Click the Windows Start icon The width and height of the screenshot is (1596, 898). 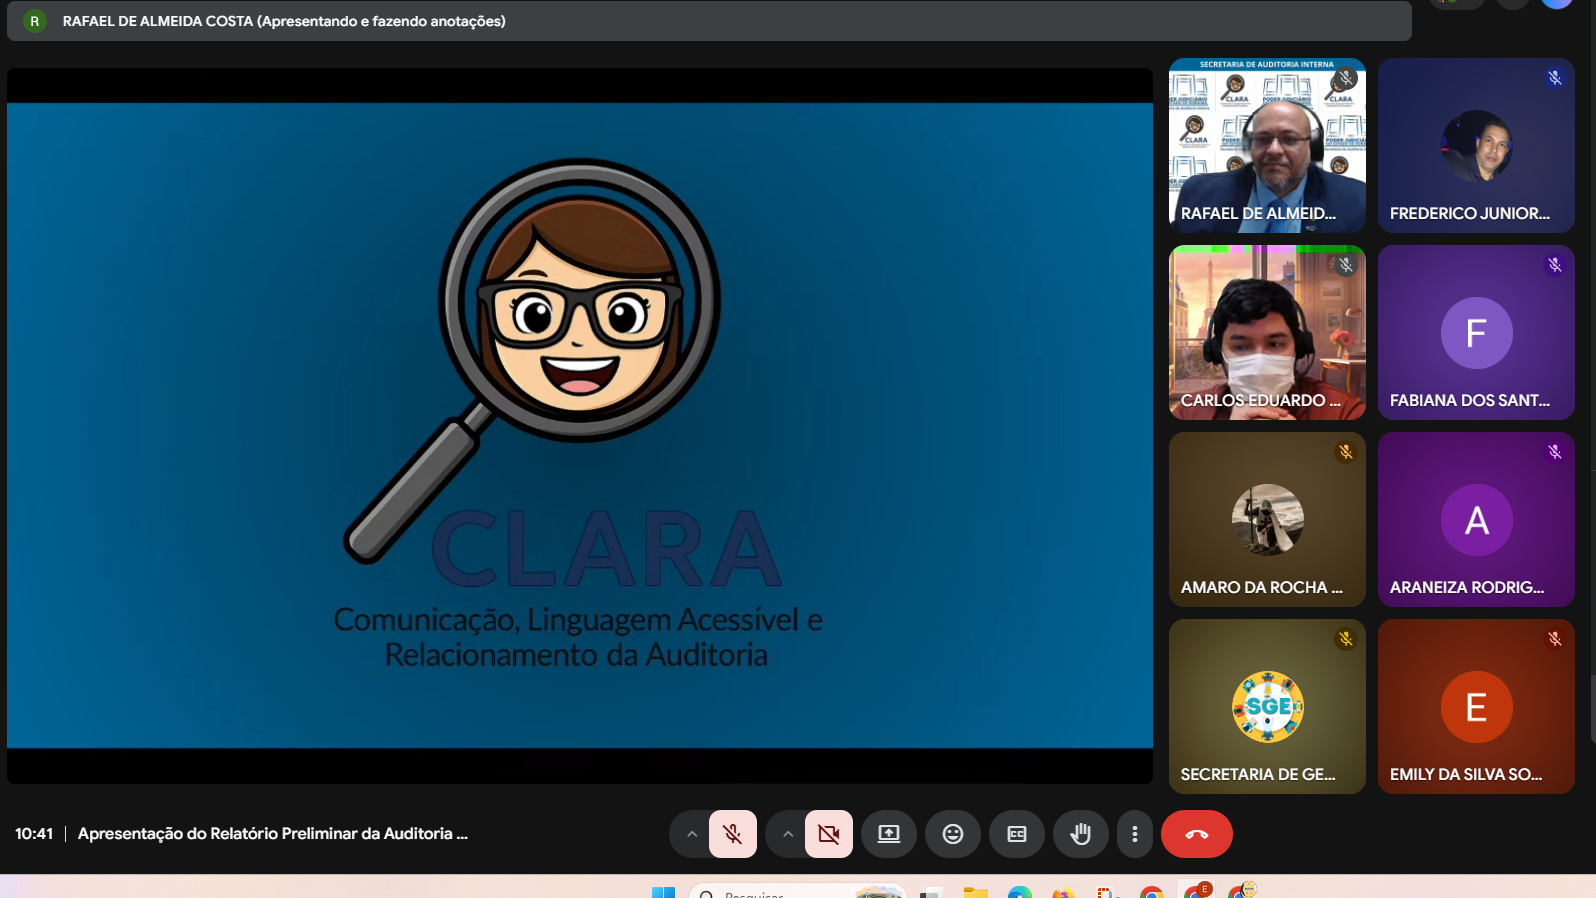pos(663,892)
